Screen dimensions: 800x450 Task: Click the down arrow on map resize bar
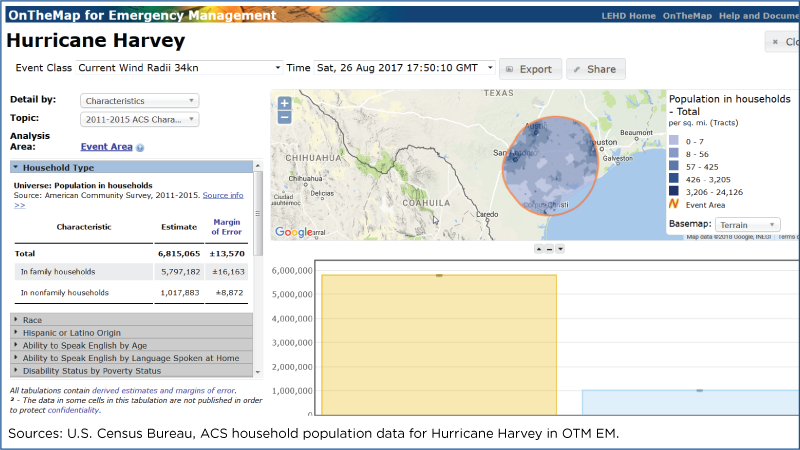[x=560, y=249]
